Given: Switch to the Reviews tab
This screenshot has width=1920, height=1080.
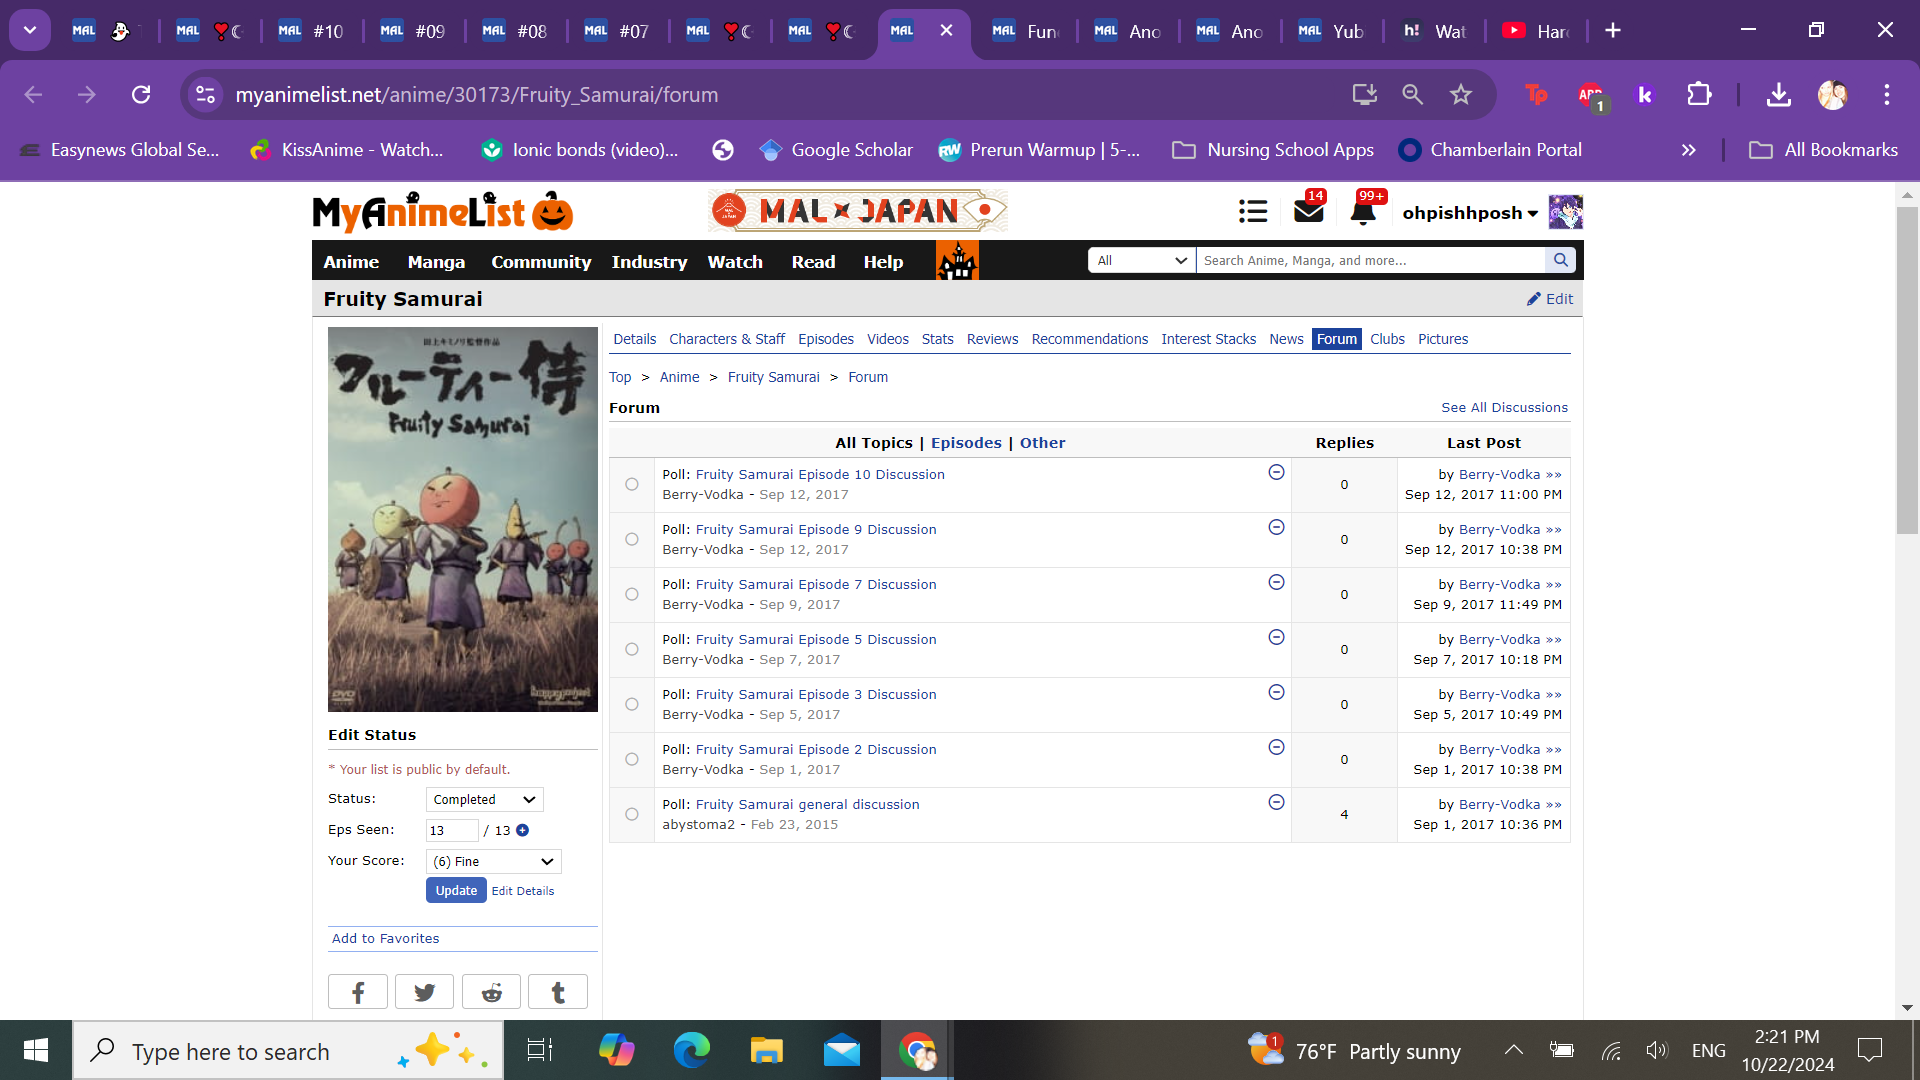Looking at the screenshot, I should pos(992,339).
